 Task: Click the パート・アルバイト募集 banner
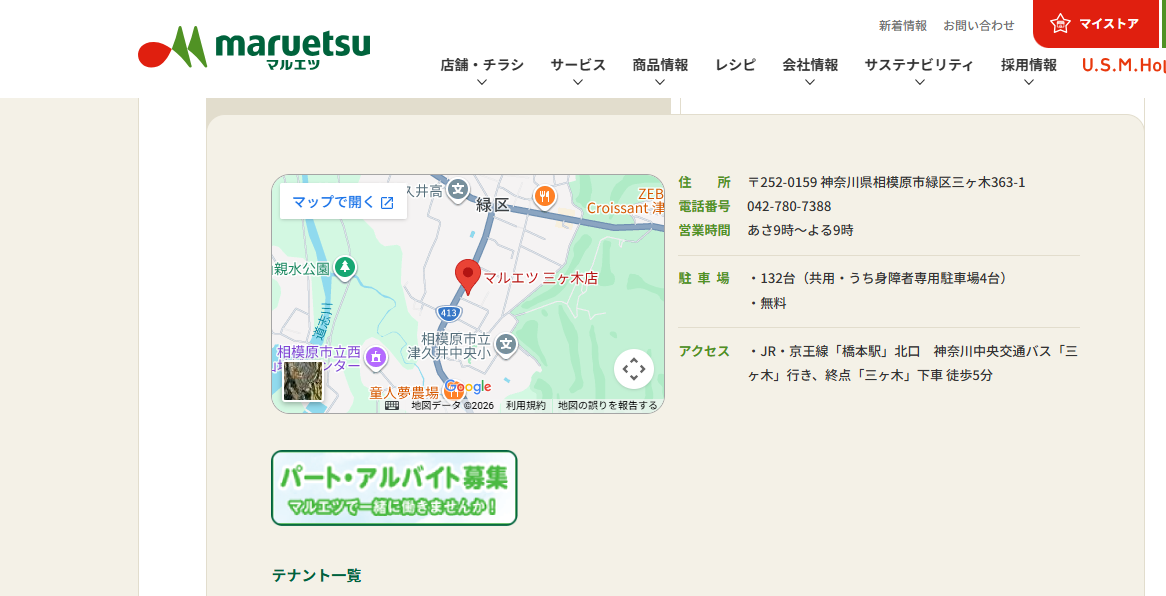click(394, 487)
